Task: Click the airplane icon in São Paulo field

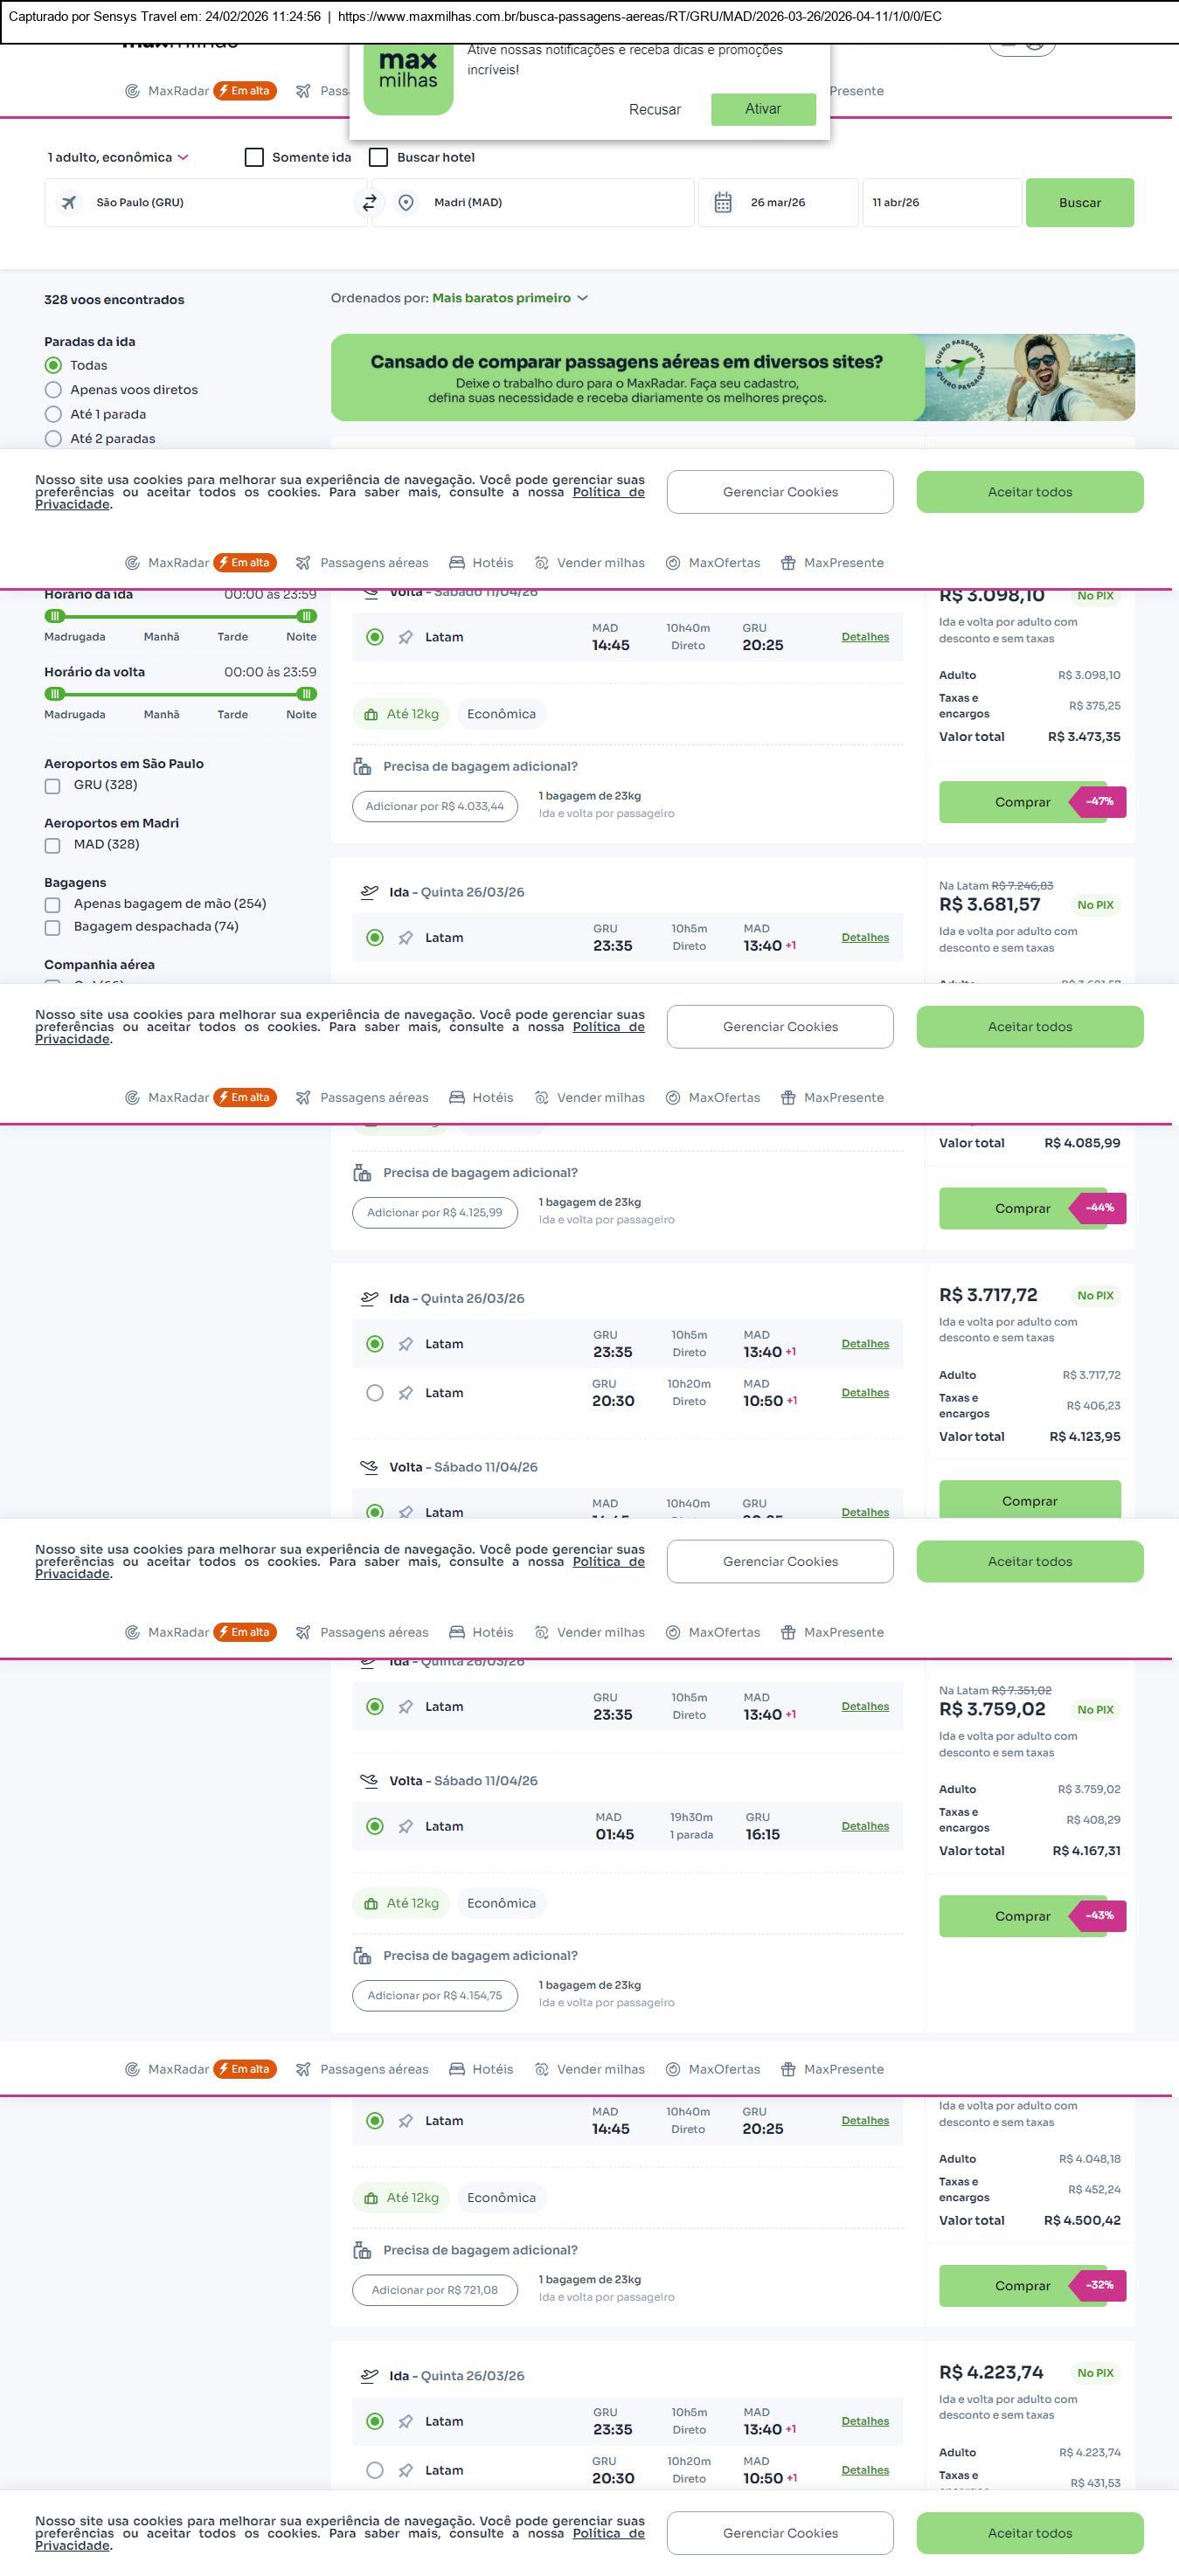Action: (x=69, y=203)
